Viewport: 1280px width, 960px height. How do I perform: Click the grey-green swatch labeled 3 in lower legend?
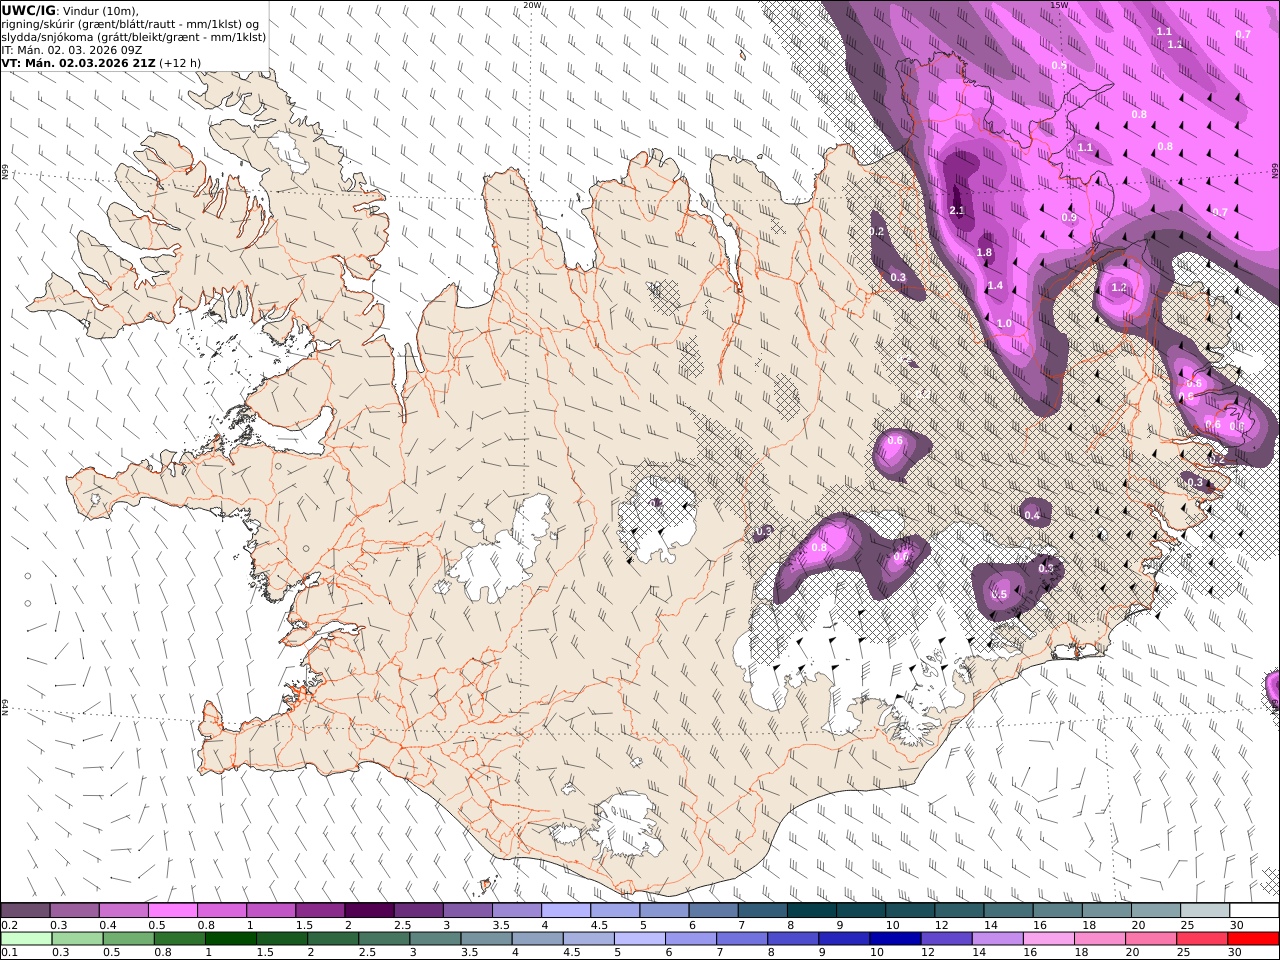(x=436, y=939)
